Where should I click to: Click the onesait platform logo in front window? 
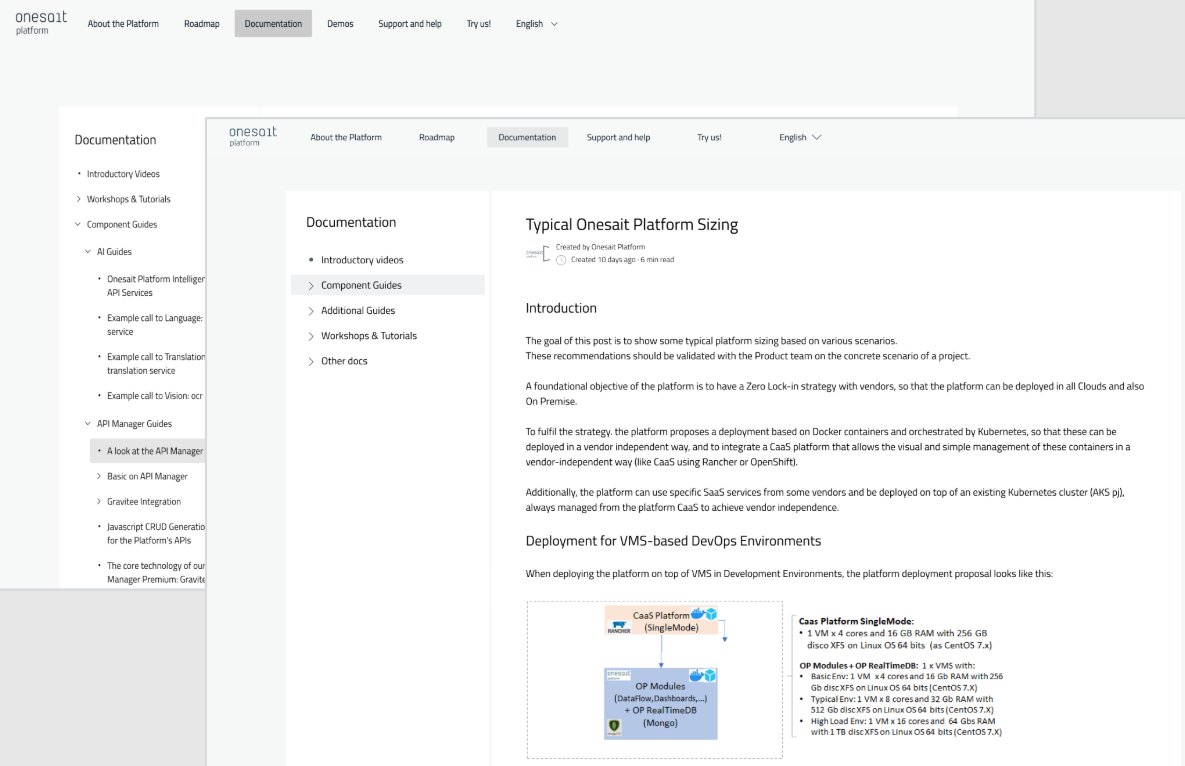coord(252,136)
